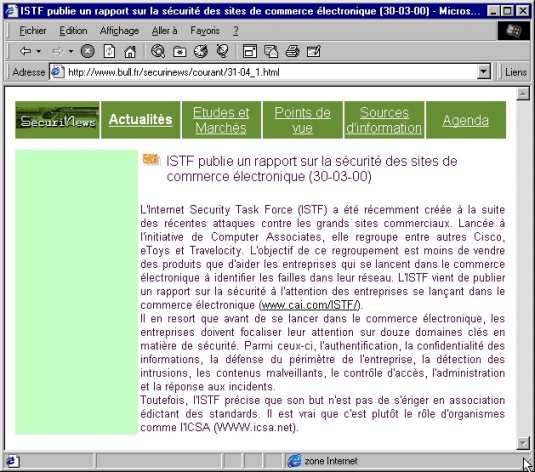The width and height of the screenshot is (535, 472).
Task: Open the History globe icon
Action: (201, 51)
